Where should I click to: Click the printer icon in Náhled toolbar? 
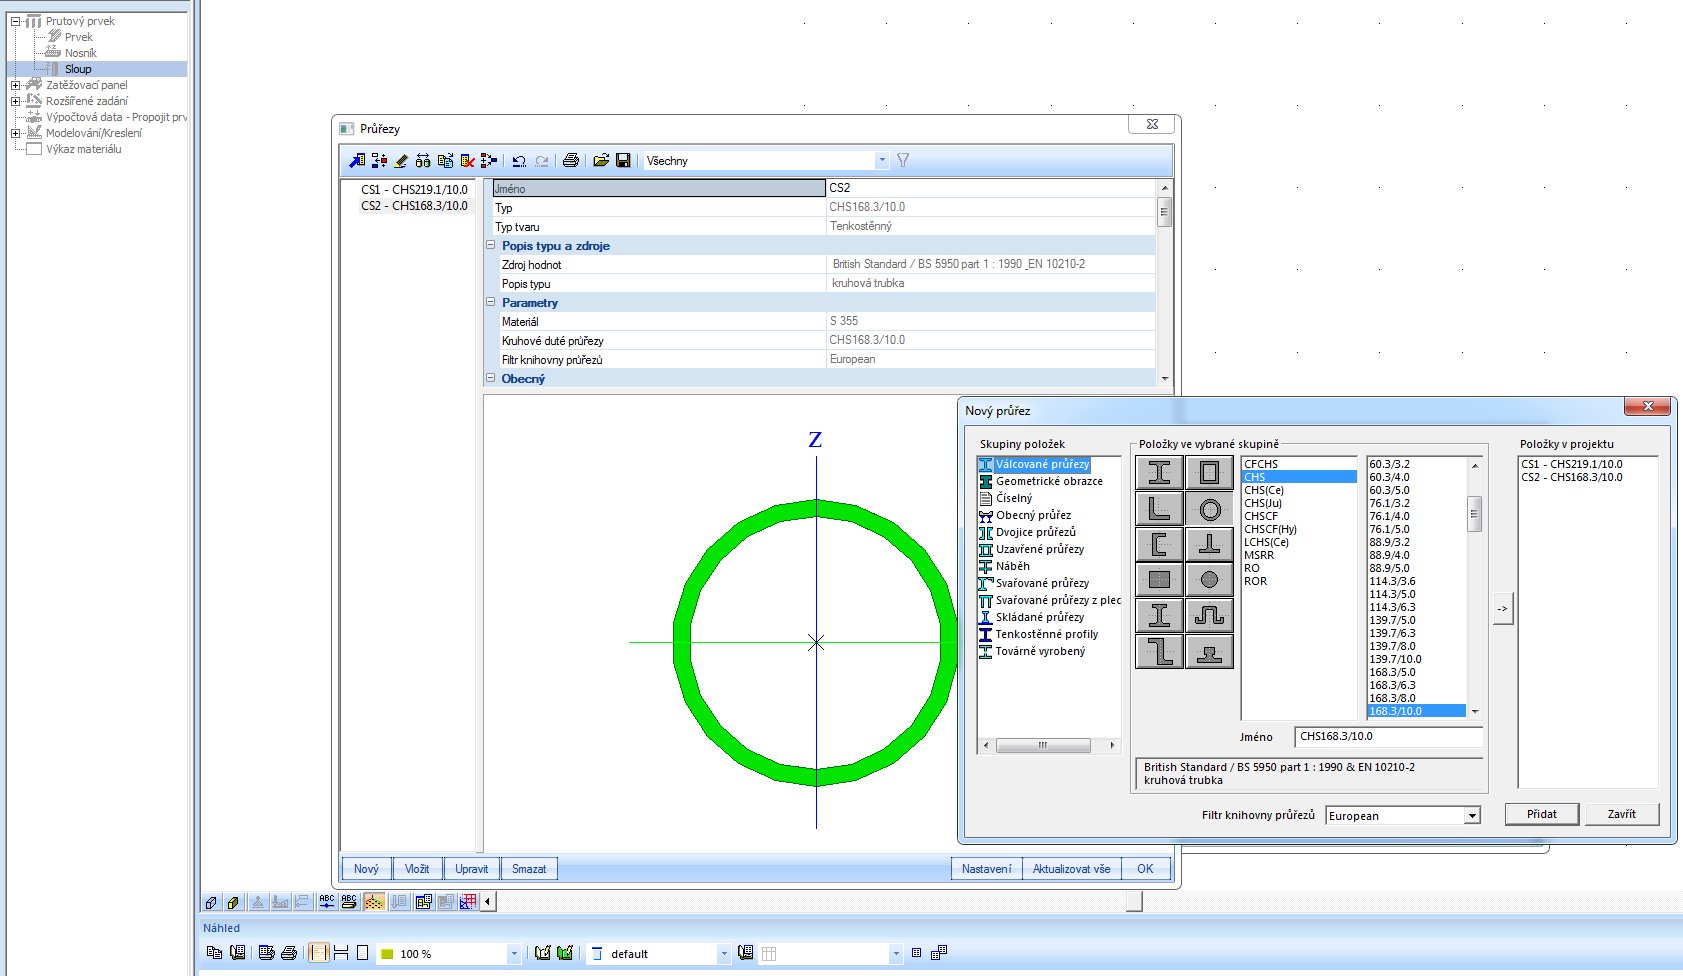click(289, 953)
